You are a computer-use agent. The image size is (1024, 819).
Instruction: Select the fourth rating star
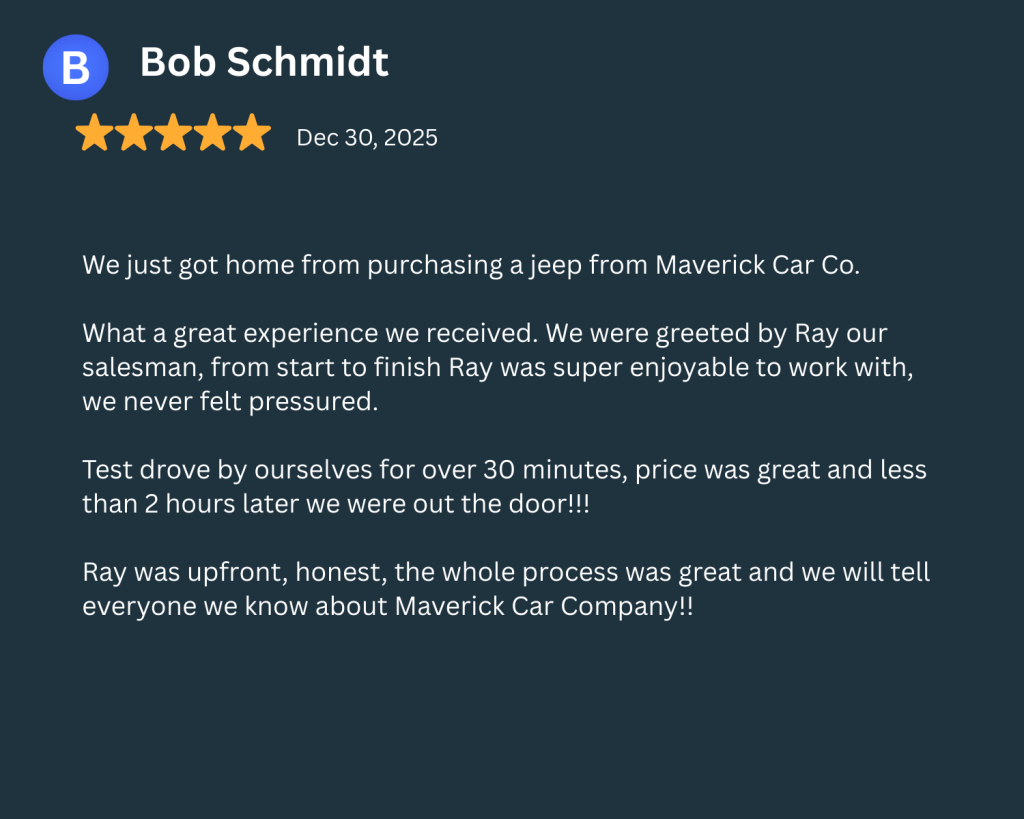click(x=213, y=133)
